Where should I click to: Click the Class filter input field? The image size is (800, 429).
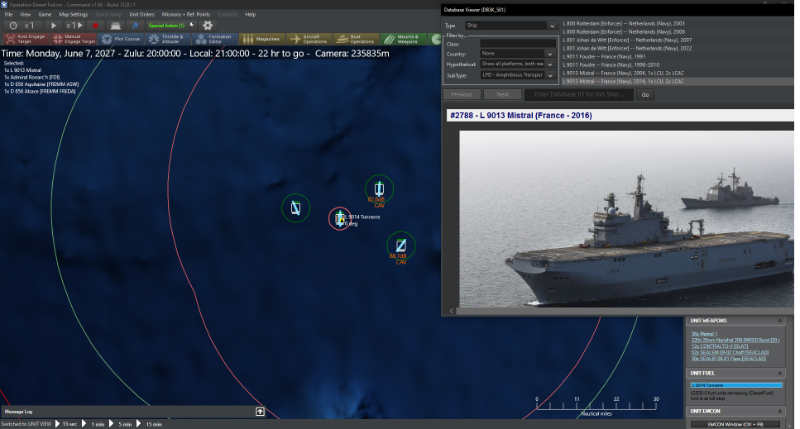click(x=517, y=43)
